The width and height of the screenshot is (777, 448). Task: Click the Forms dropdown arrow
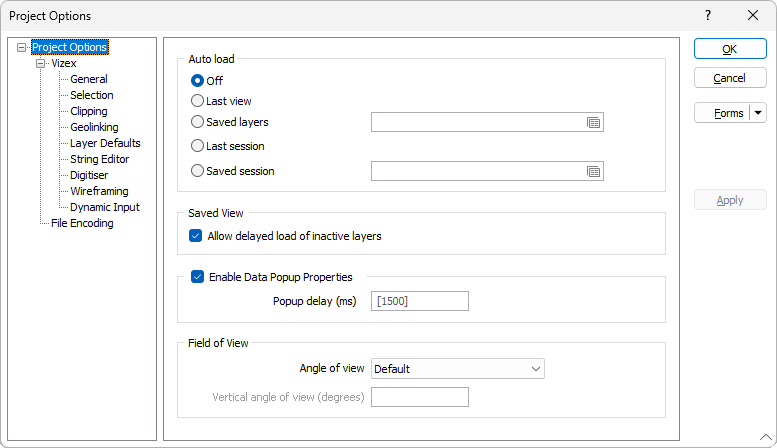(758, 113)
